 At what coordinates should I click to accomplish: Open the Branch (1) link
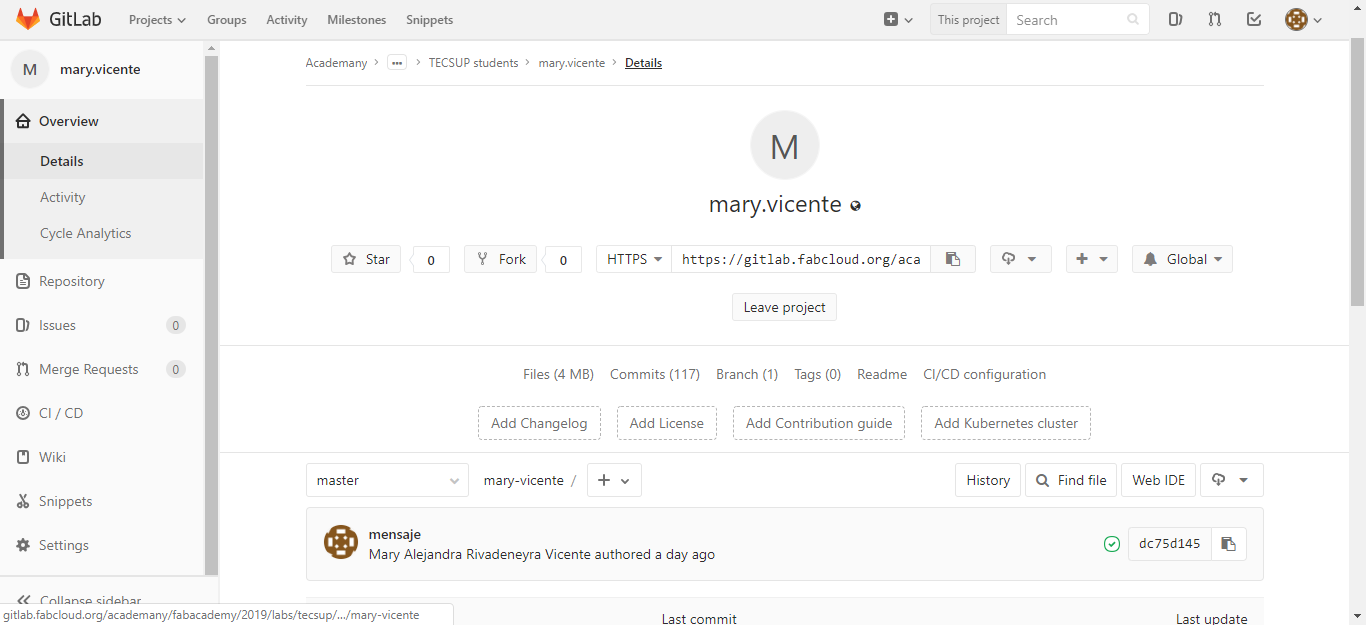pos(747,374)
